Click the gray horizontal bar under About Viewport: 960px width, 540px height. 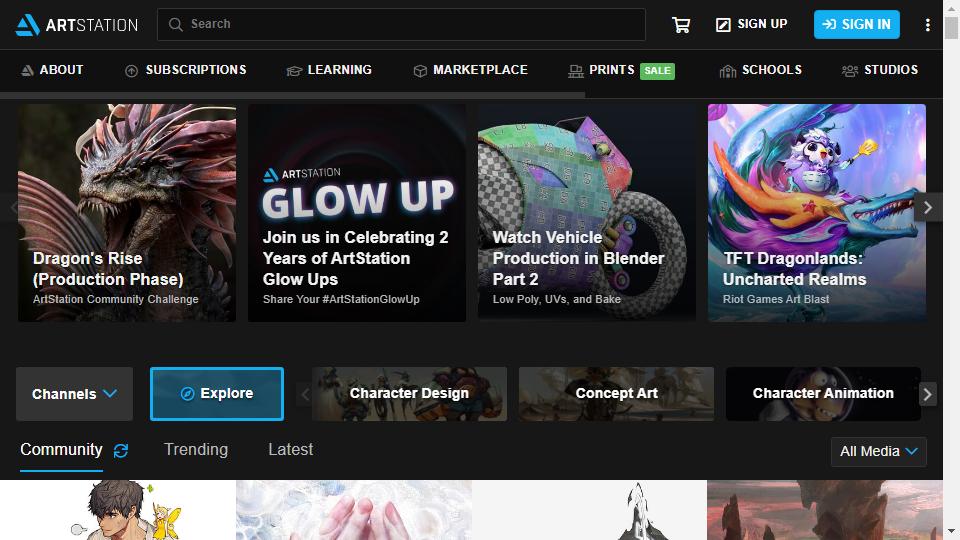(292, 96)
